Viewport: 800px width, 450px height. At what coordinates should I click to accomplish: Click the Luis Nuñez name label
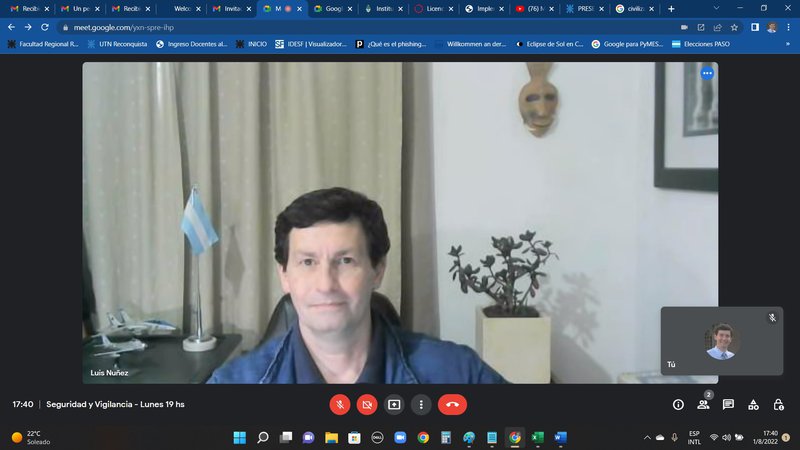tap(109, 373)
